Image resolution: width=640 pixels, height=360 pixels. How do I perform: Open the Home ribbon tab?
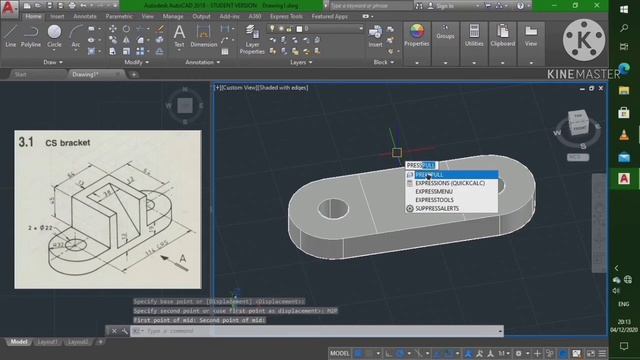pyautogui.click(x=33, y=16)
